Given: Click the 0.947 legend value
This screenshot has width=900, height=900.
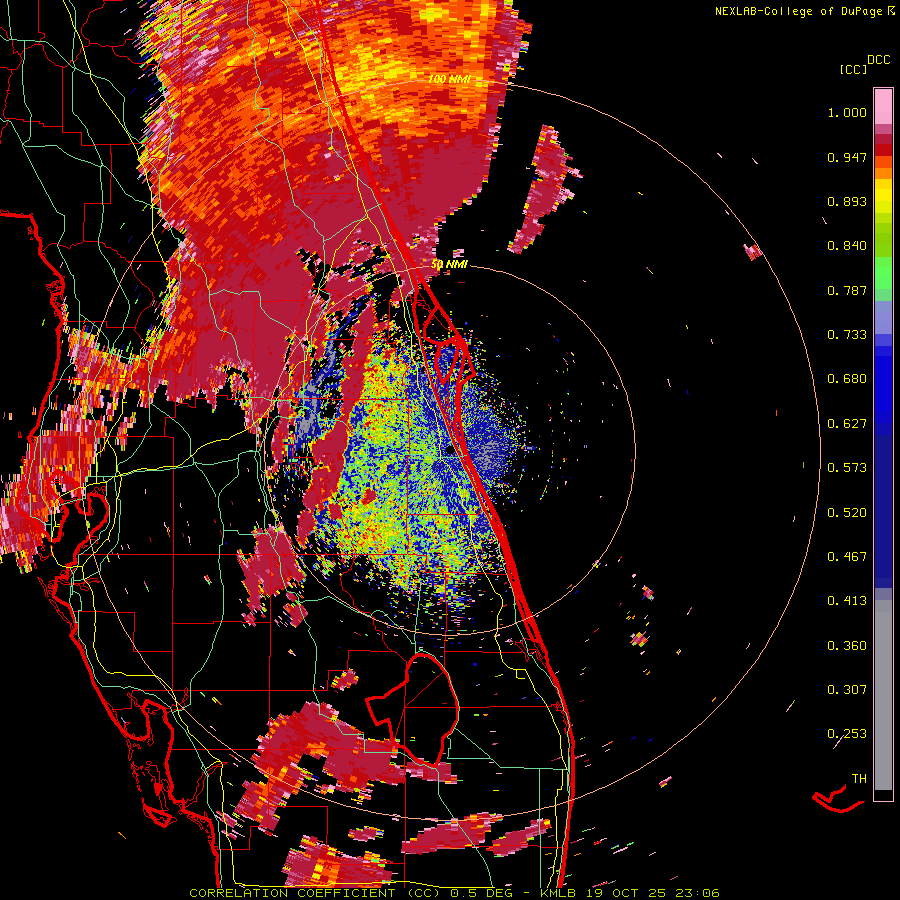Looking at the screenshot, I should pyautogui.click(x=847, y=157).
